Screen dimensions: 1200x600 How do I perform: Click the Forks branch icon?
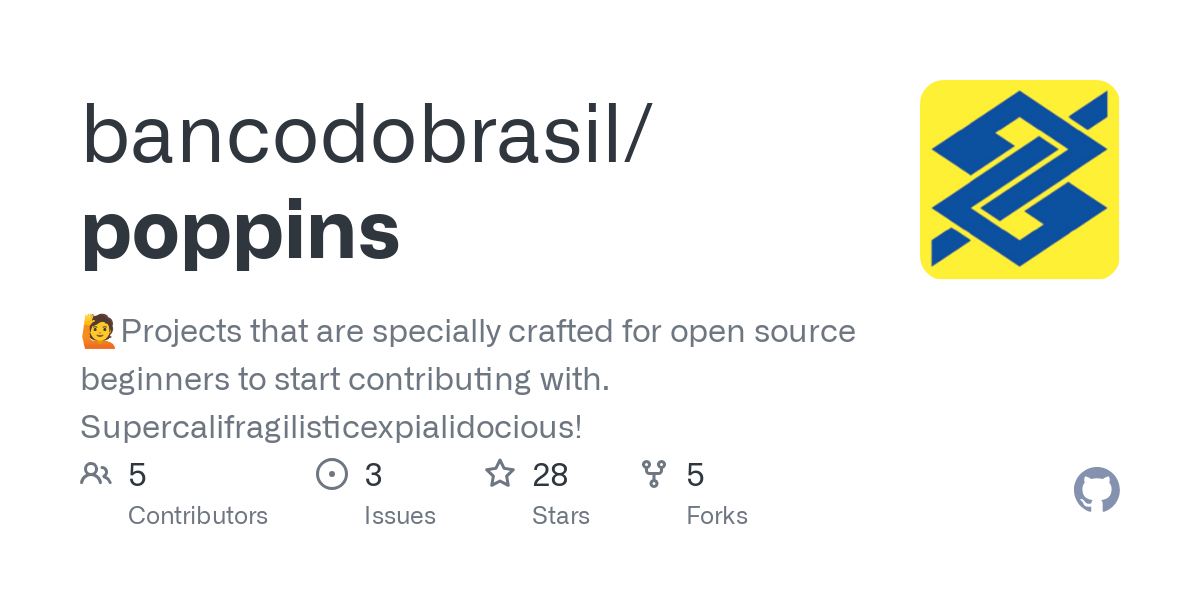(x=654, y=474)
